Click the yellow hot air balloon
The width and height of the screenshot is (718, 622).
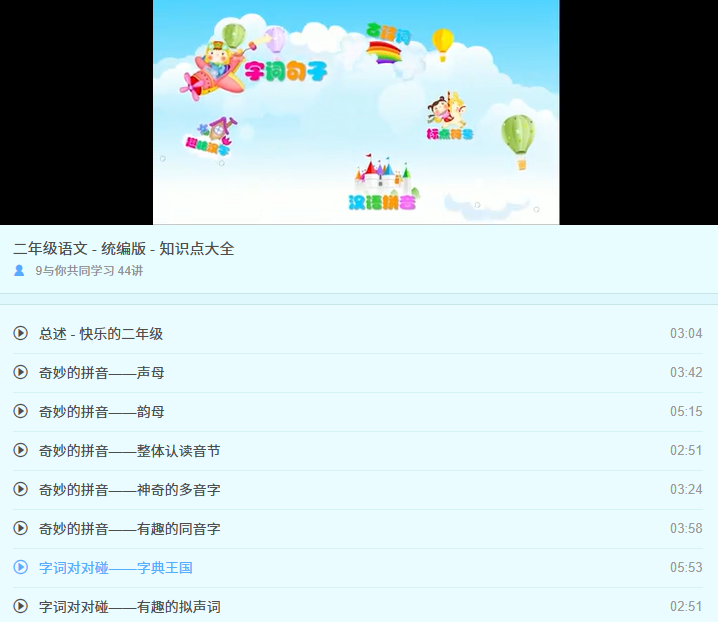click(x=442, y=43)
